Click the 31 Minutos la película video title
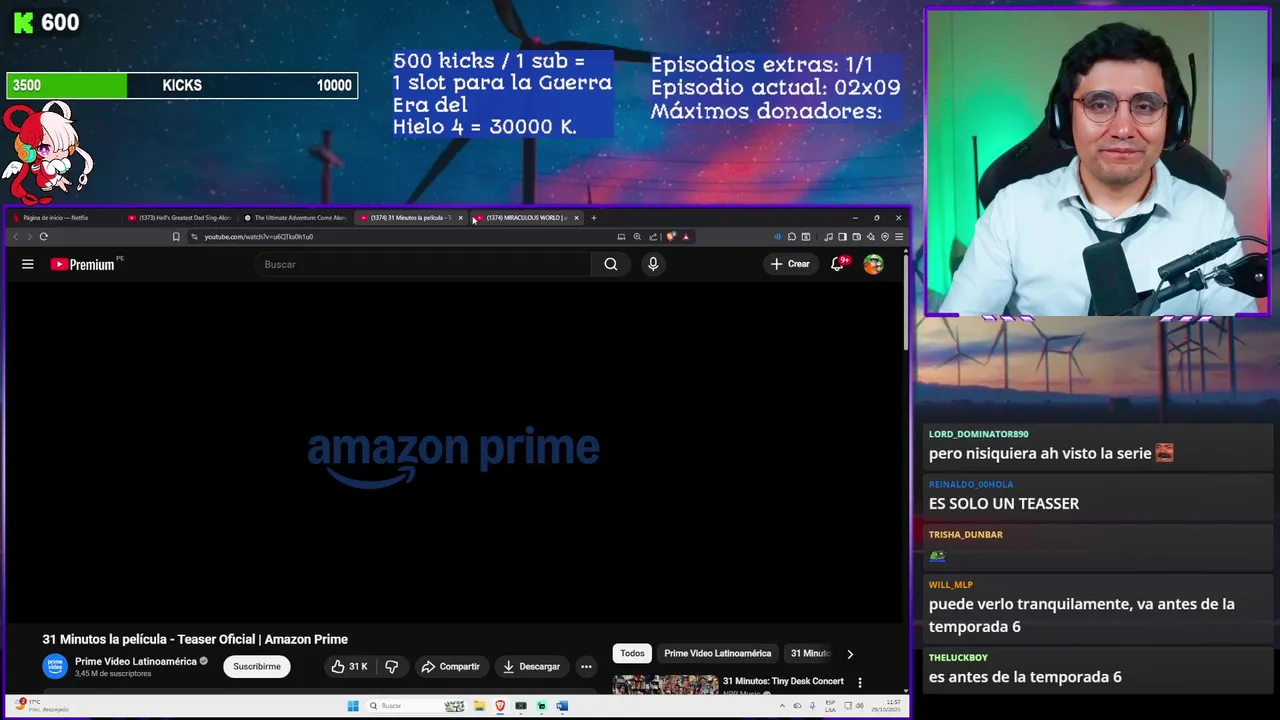The image size is (1280, 720). [195, 639]
